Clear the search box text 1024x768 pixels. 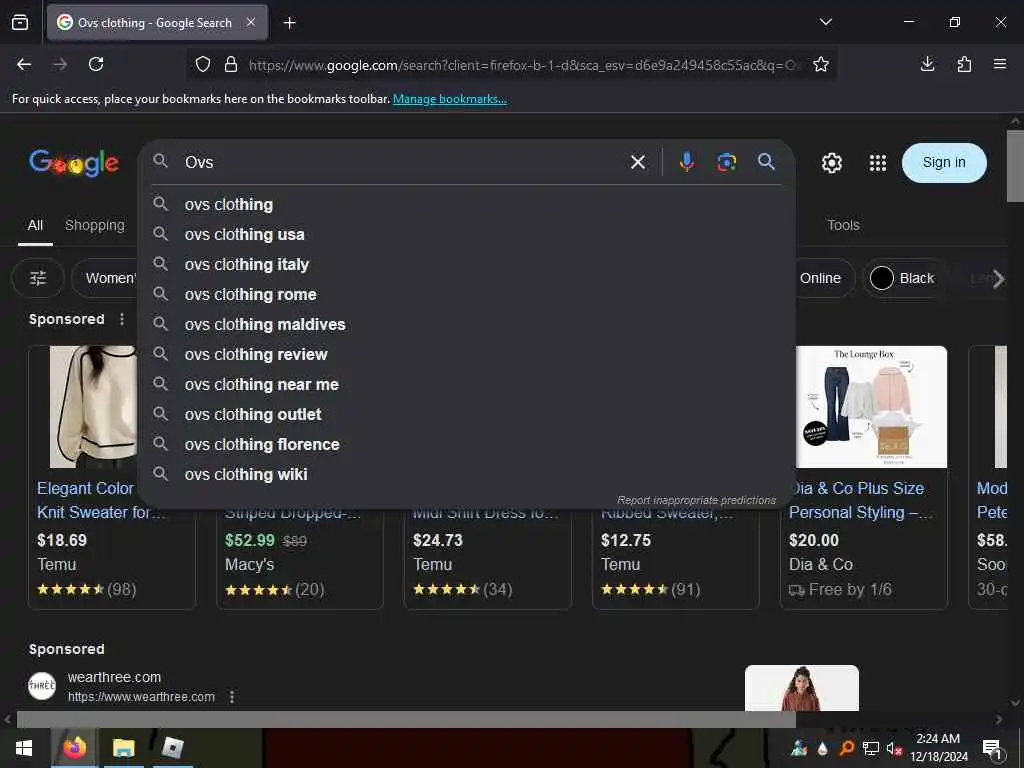click(638, 162)
